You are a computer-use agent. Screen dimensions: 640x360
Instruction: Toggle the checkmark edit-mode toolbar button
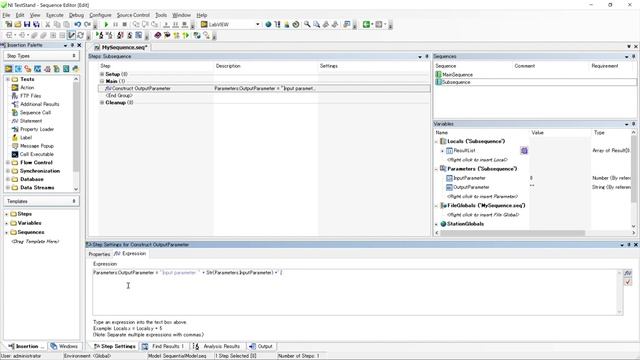[x=71, y=36]
